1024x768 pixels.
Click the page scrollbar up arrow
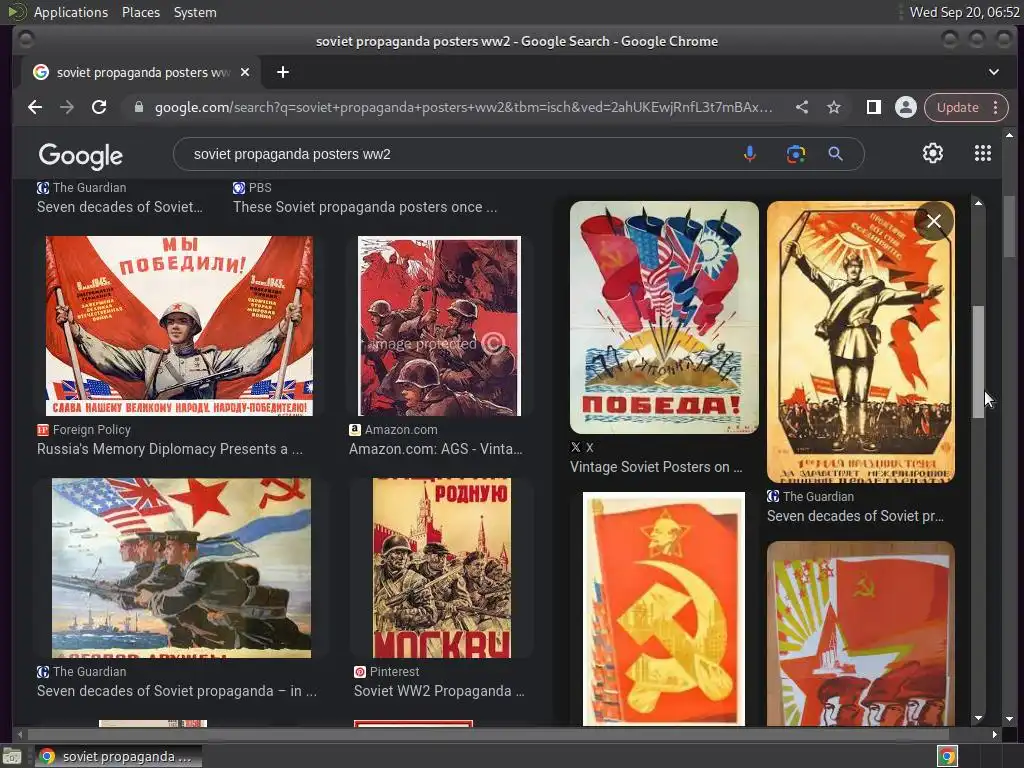[x=1010, y=135]
